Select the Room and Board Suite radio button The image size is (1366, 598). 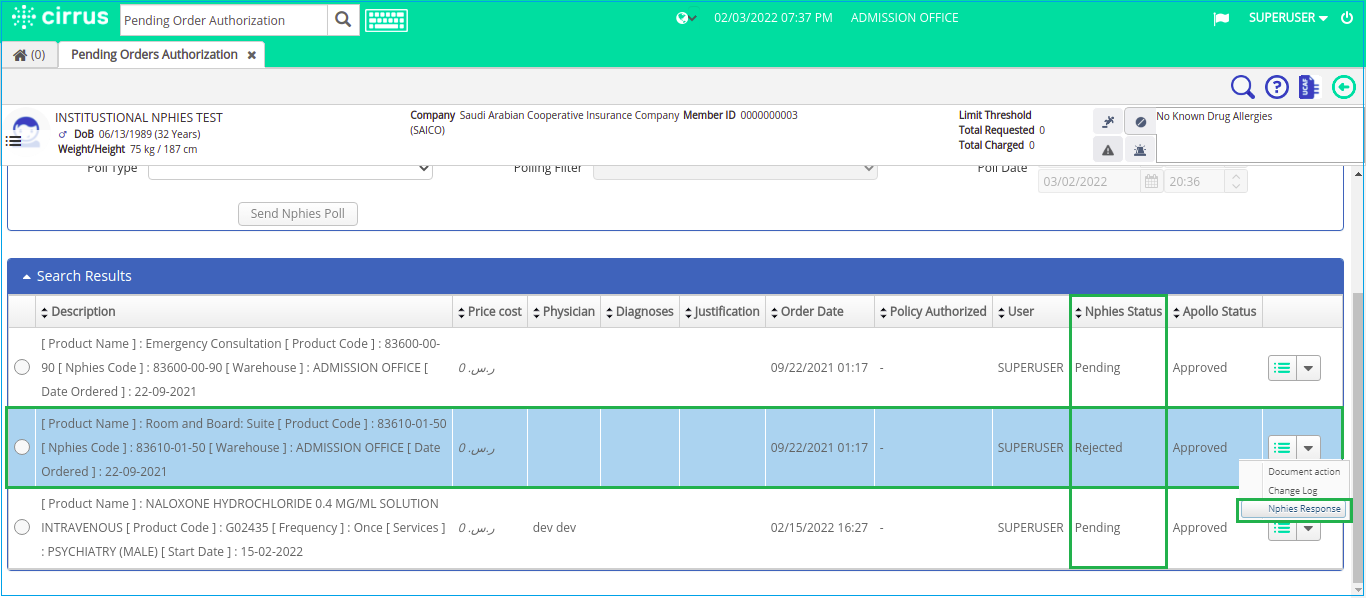point(22,447)
